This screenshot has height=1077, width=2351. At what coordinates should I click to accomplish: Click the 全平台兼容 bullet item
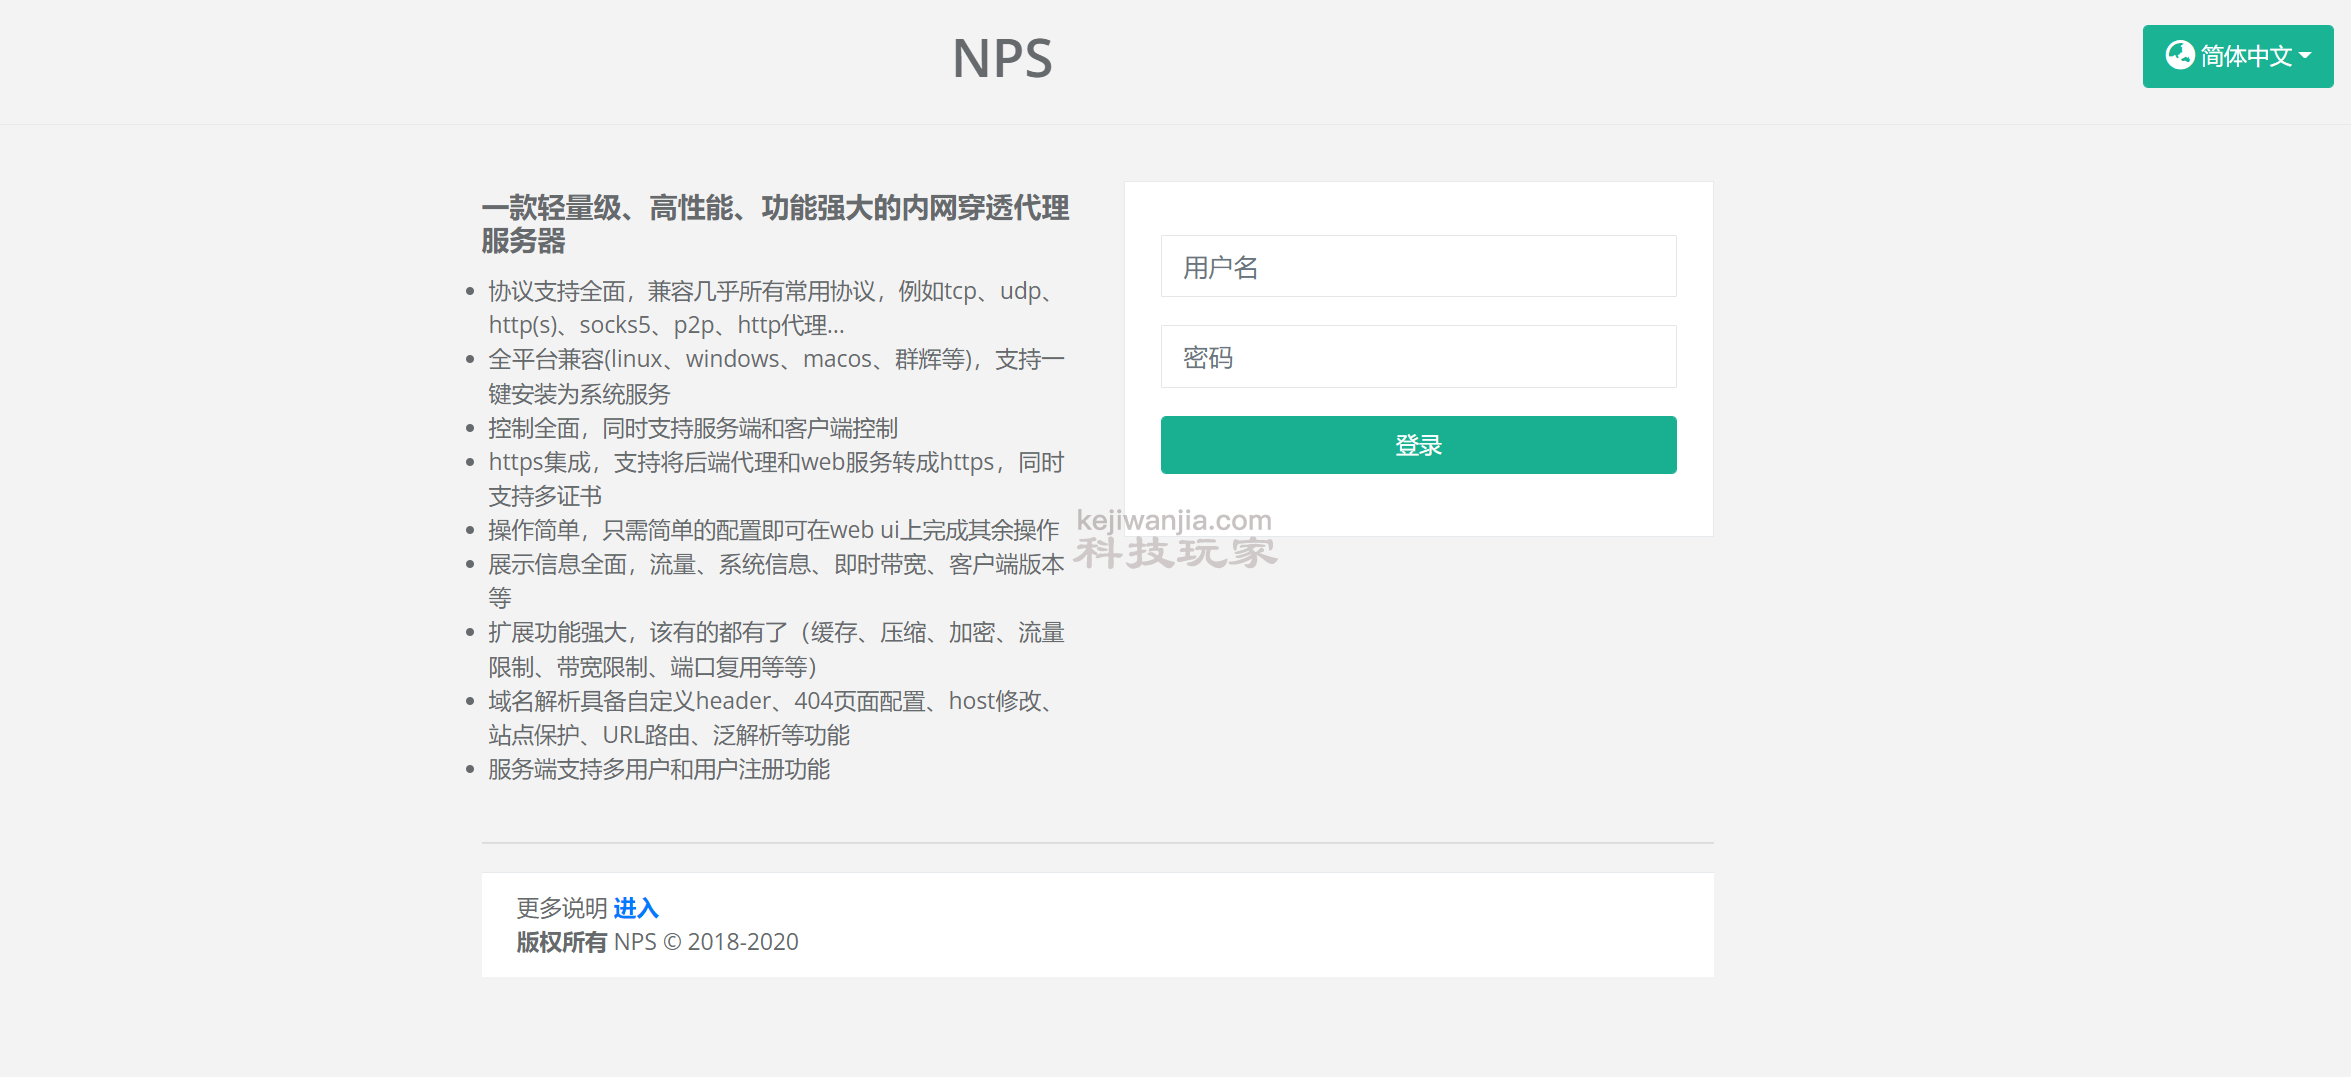pos(775,376)
